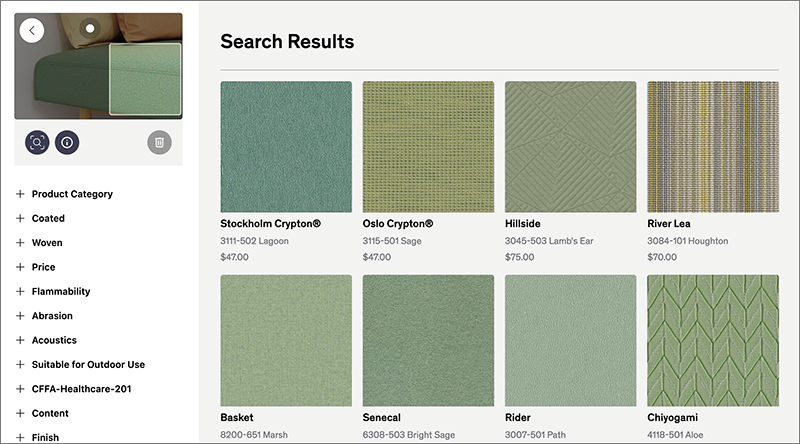Open the Stockholm Crypton Lagoon swatch

pos(286,146)
